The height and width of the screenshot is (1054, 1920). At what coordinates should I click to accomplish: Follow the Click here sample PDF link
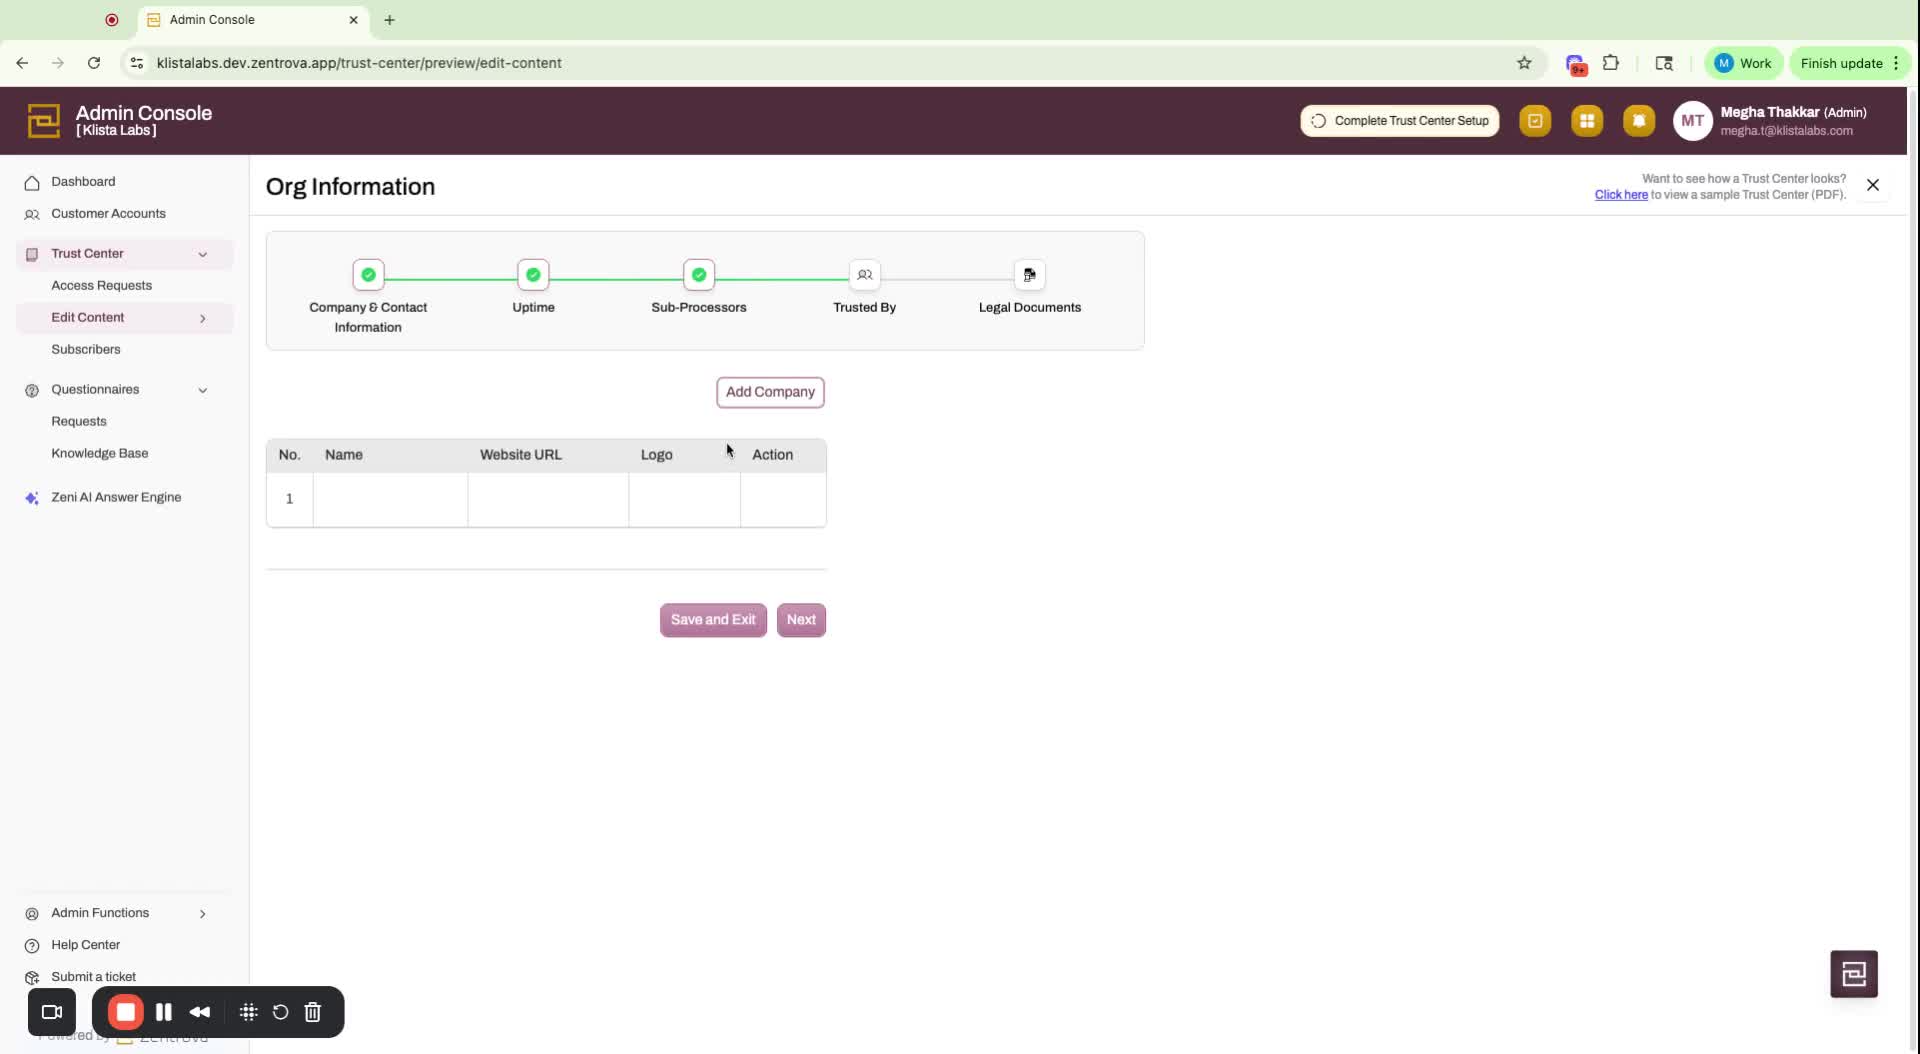(1621, 195)
